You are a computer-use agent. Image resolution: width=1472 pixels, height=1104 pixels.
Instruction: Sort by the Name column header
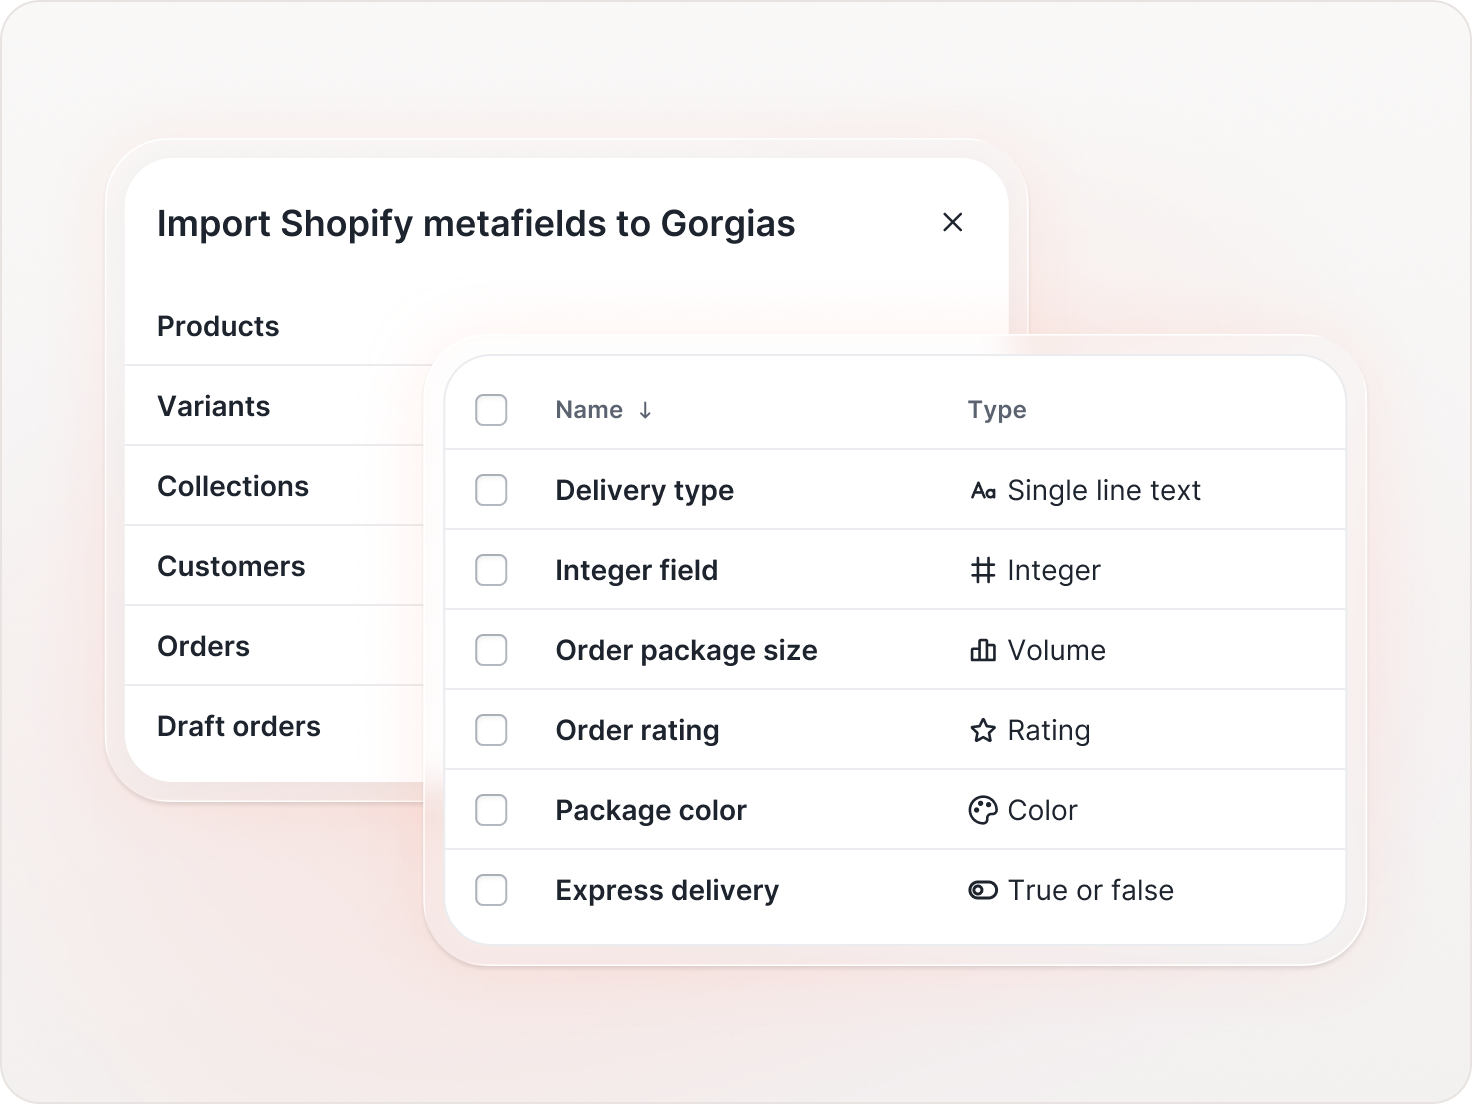(589, 410)
